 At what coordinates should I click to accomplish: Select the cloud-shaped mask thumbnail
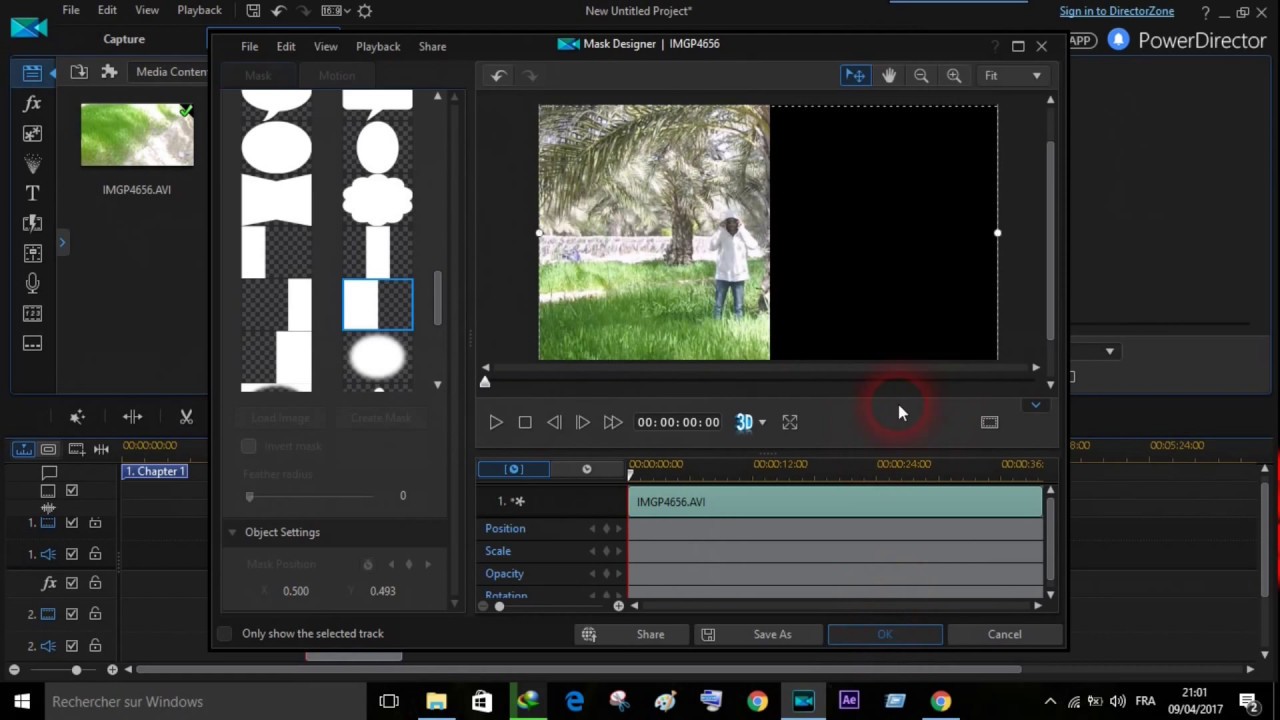[x=378, y=200]
